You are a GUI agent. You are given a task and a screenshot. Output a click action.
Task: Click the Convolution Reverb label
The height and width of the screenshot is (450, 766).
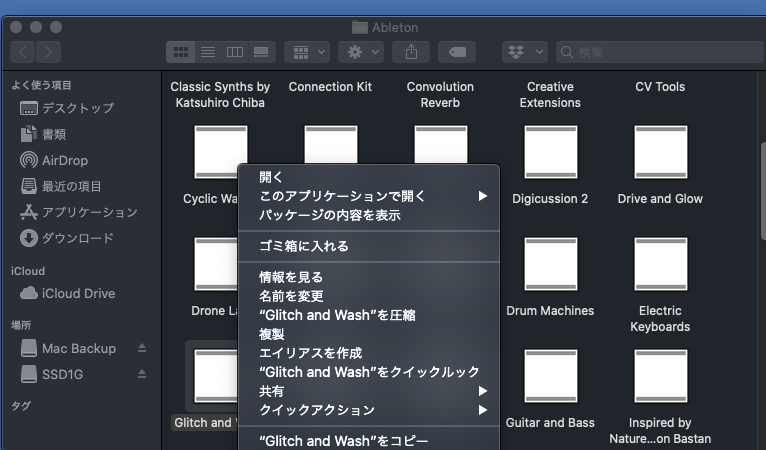[x=440, y=95]
